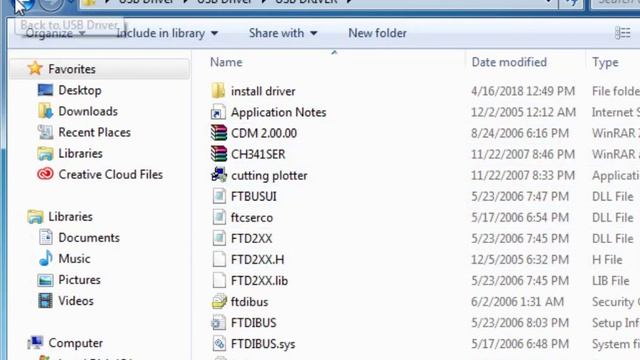Click the Downloads folder icon in sidebar
This screenshot has width=640, height=360.
(45, 111)
